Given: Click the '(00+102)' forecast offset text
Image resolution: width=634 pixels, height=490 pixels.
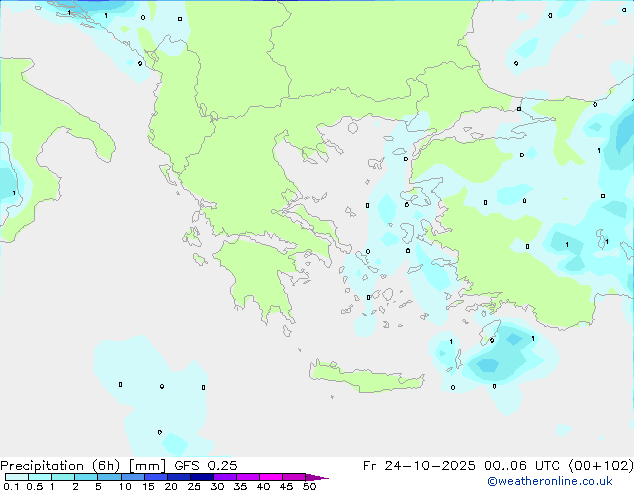Looking at the screenshot, I should (x=601, y=466).
